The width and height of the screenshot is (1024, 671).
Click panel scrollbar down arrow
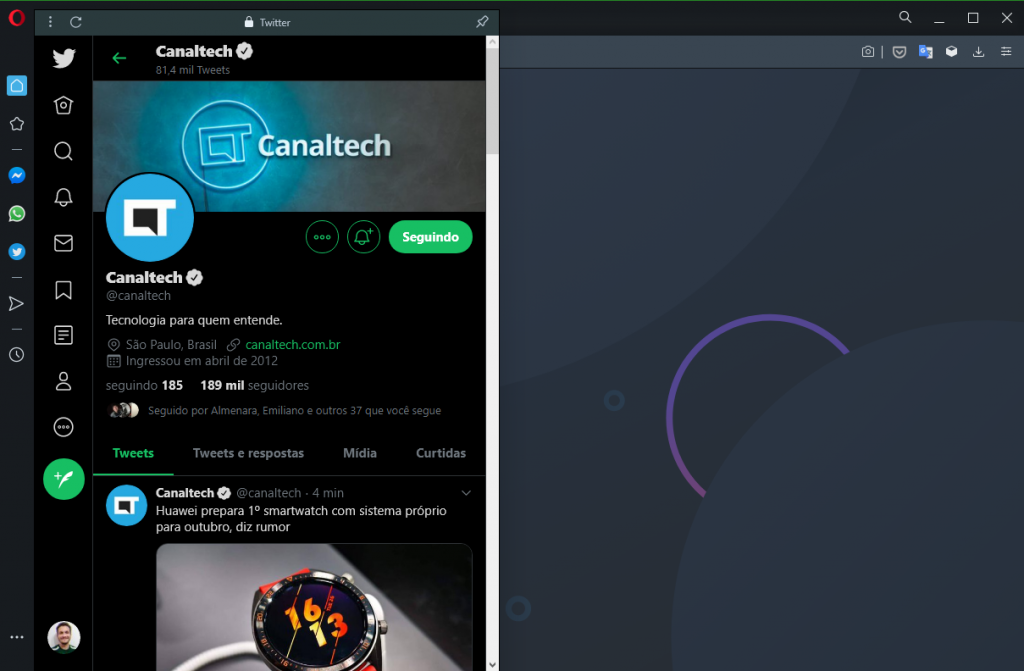tap(492, 664)
